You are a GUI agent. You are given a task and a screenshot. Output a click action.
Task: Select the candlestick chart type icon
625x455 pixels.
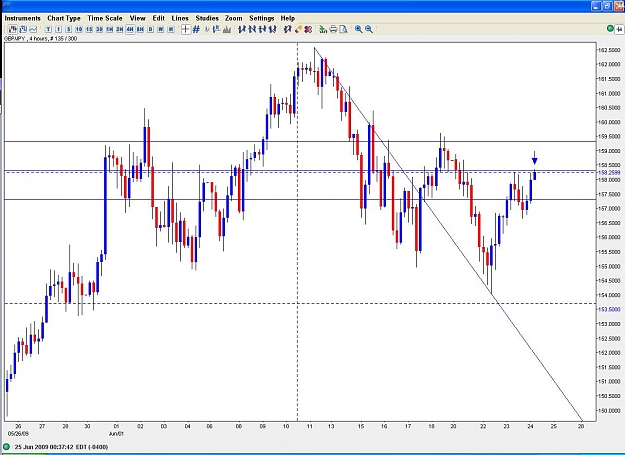click(13, 29)
